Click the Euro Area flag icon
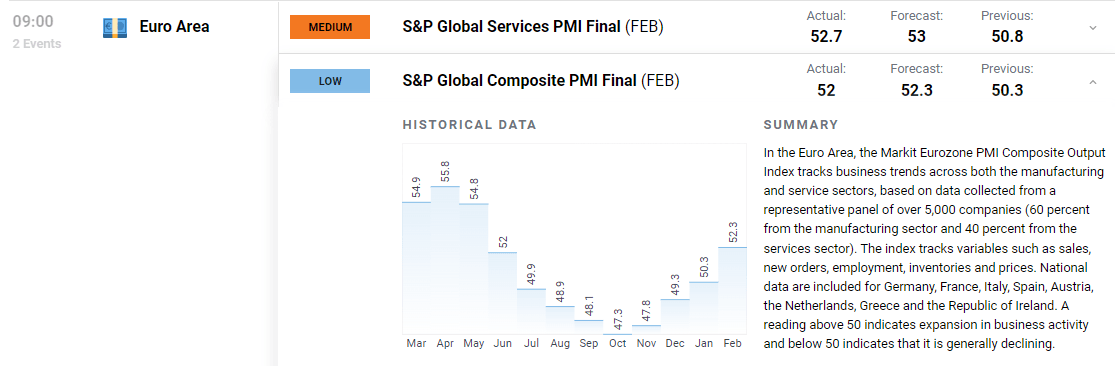This screenshot has height=366, width=1115. (x=115, y=28)
